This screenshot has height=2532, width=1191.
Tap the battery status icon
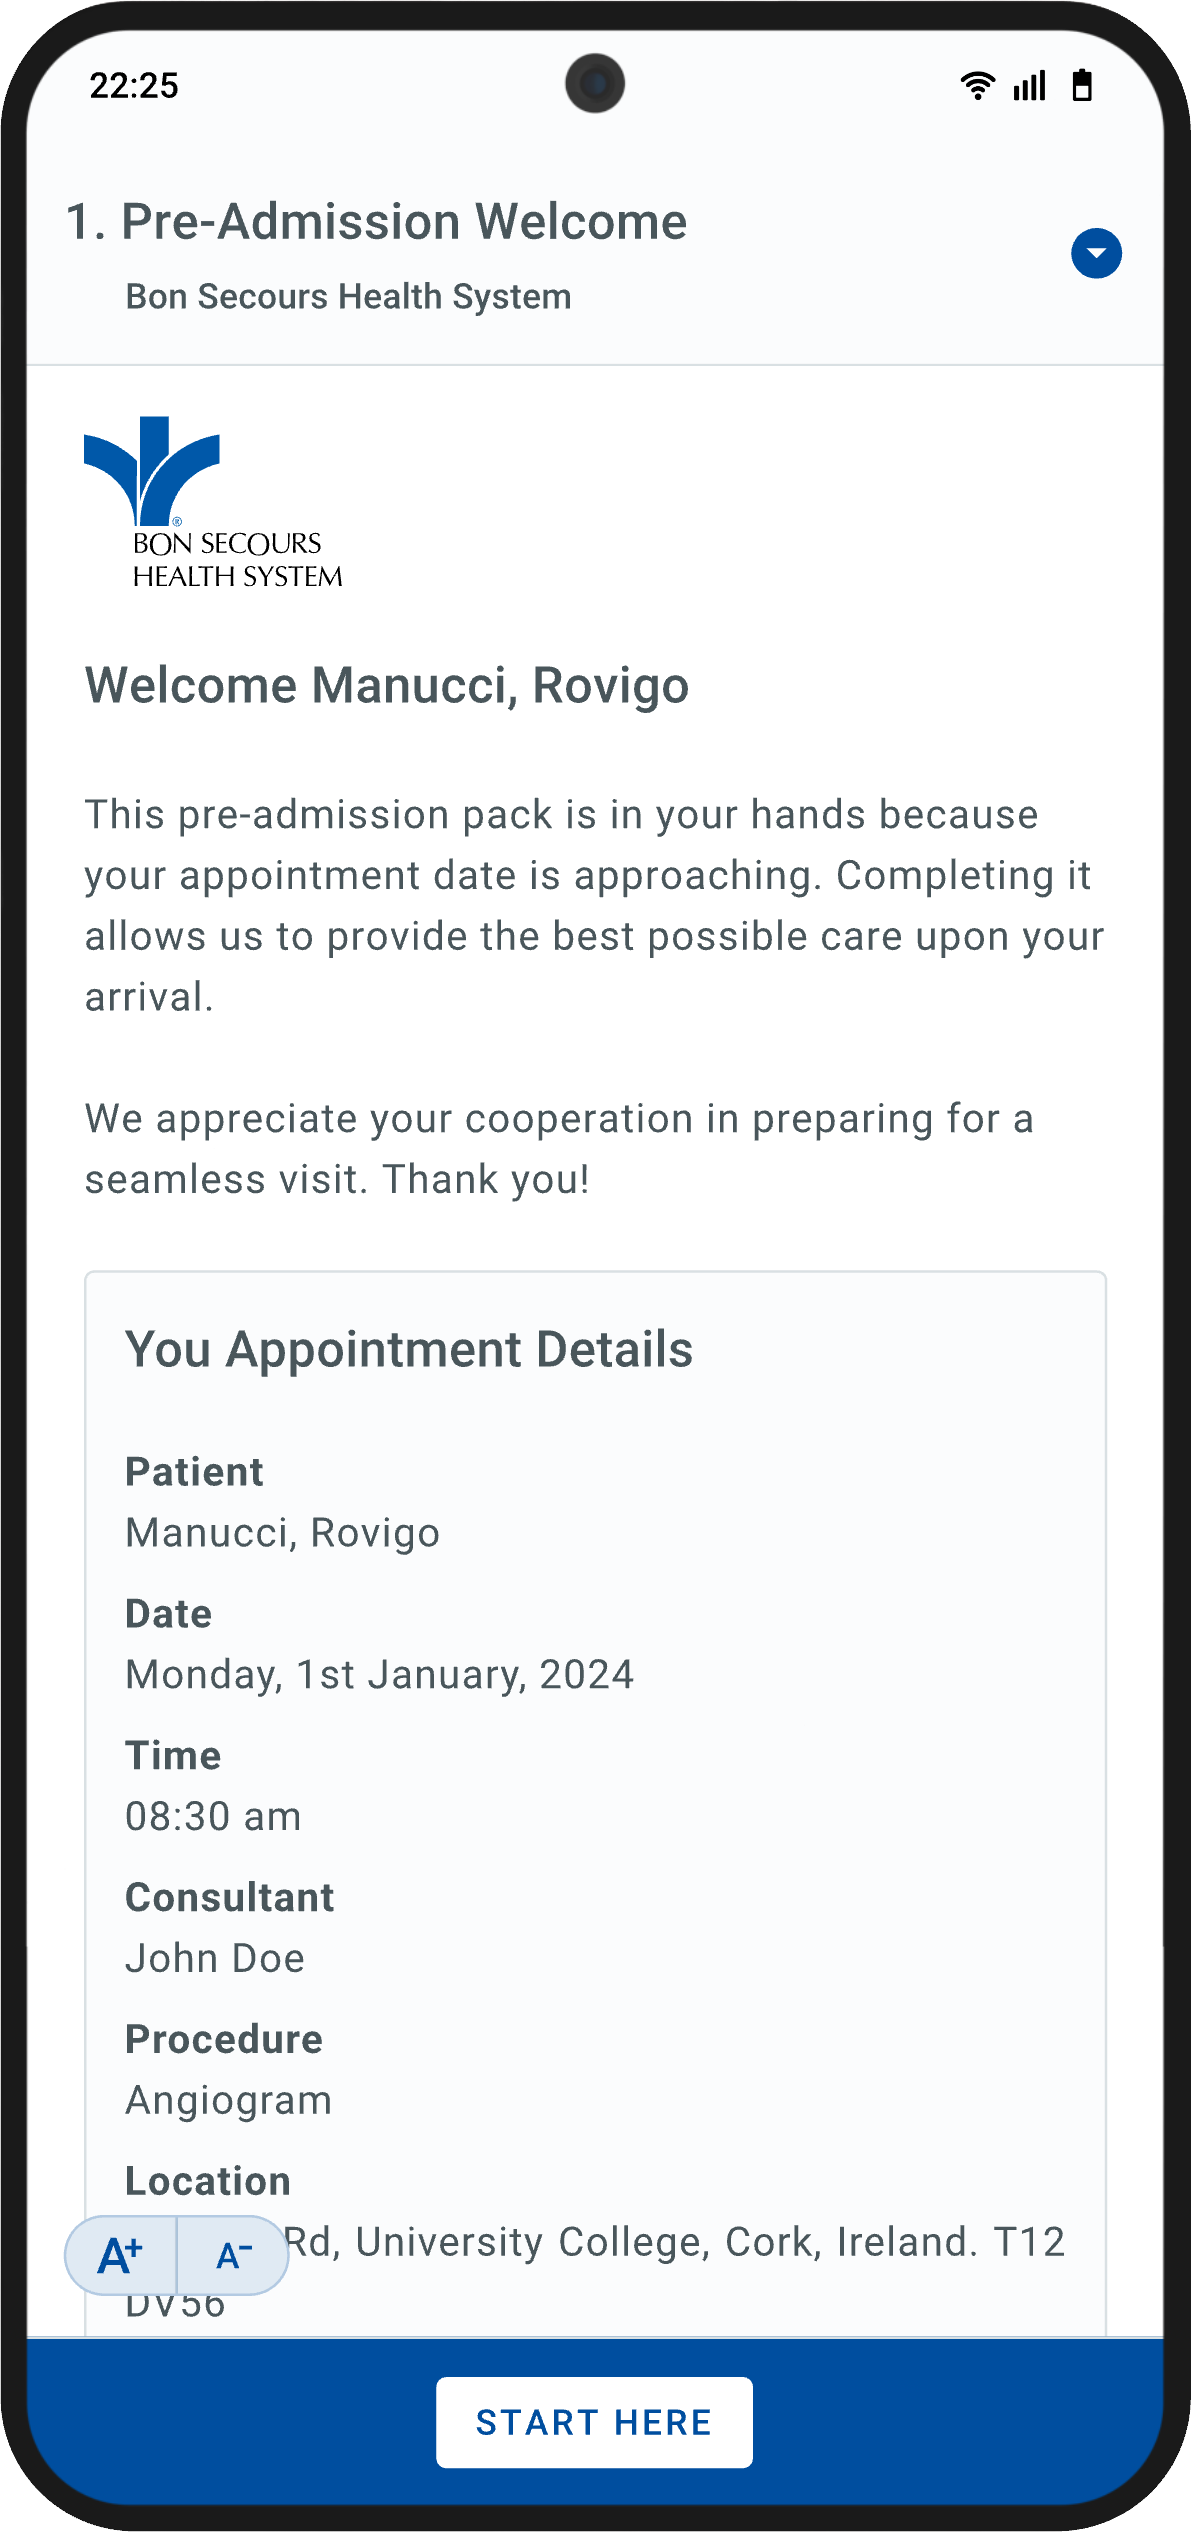coord(1081,86)
